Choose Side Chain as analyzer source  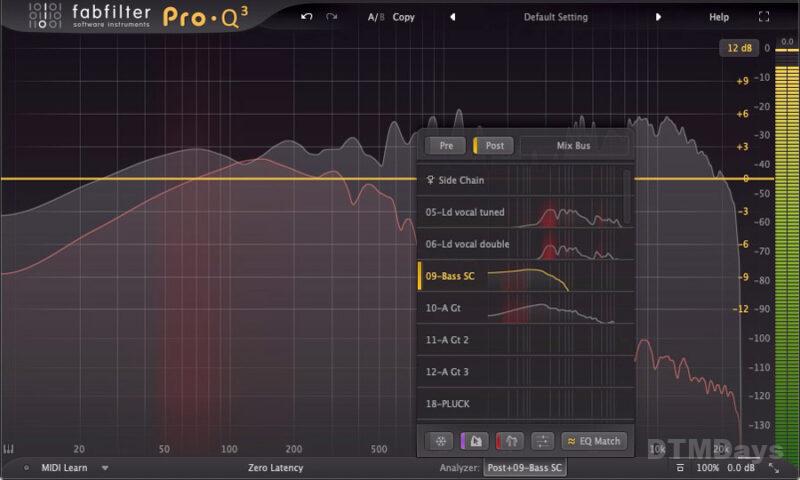tap(520, 180)
